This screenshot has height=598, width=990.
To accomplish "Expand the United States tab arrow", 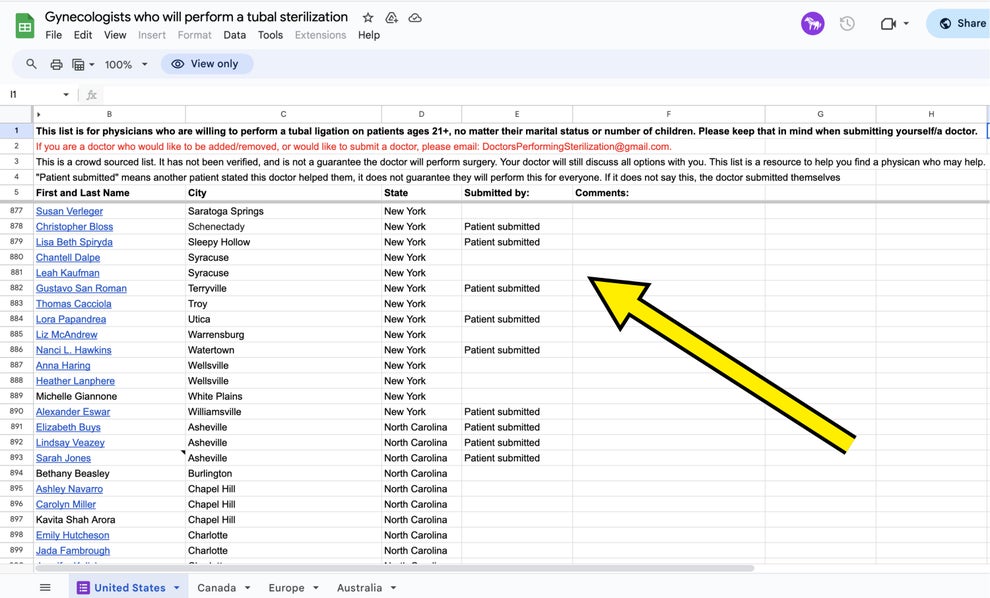I will point(177,588).
